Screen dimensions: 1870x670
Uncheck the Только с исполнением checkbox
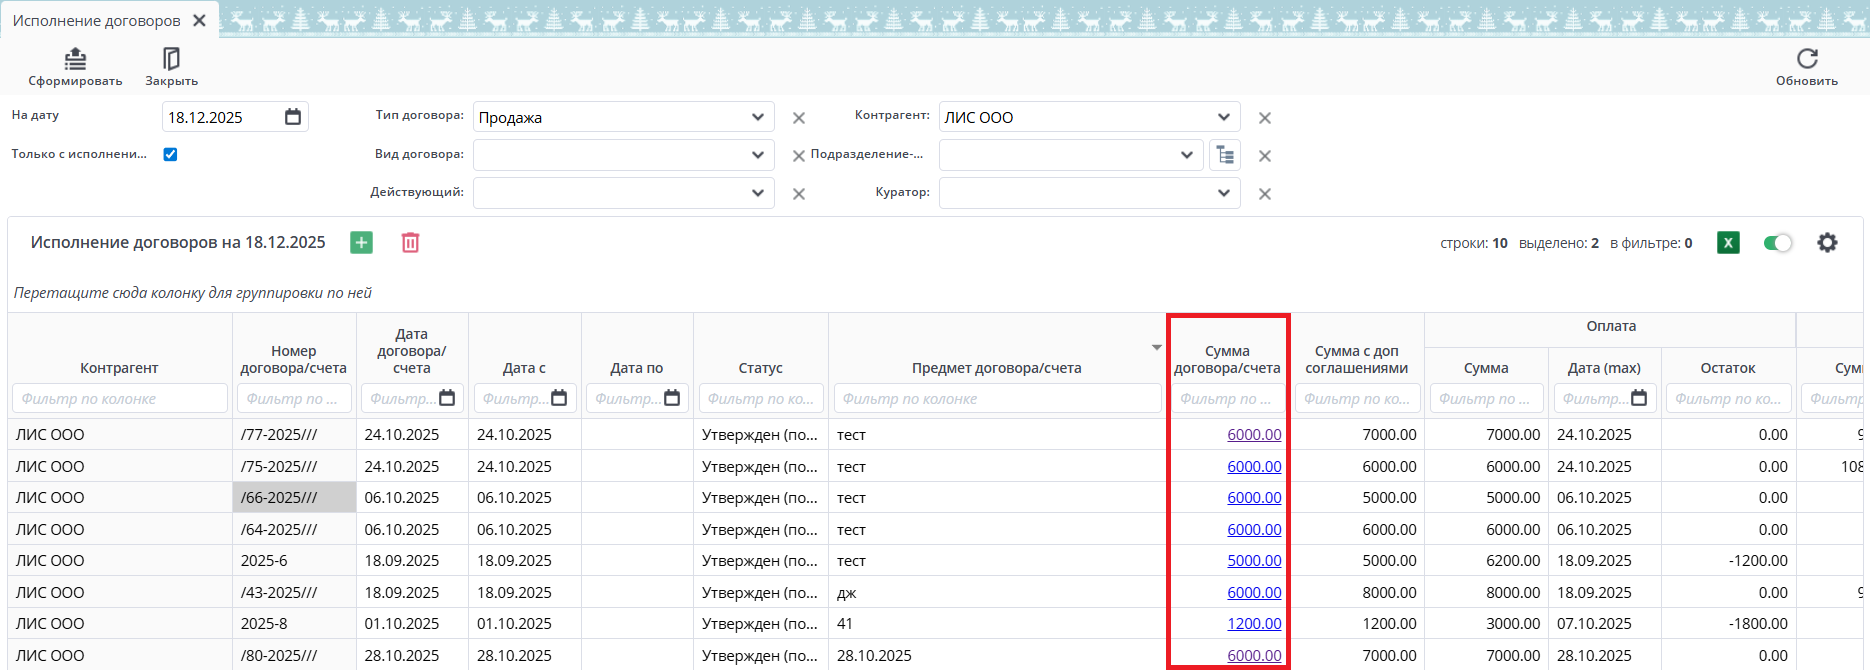pyautogui.click(x=170, y=154)
